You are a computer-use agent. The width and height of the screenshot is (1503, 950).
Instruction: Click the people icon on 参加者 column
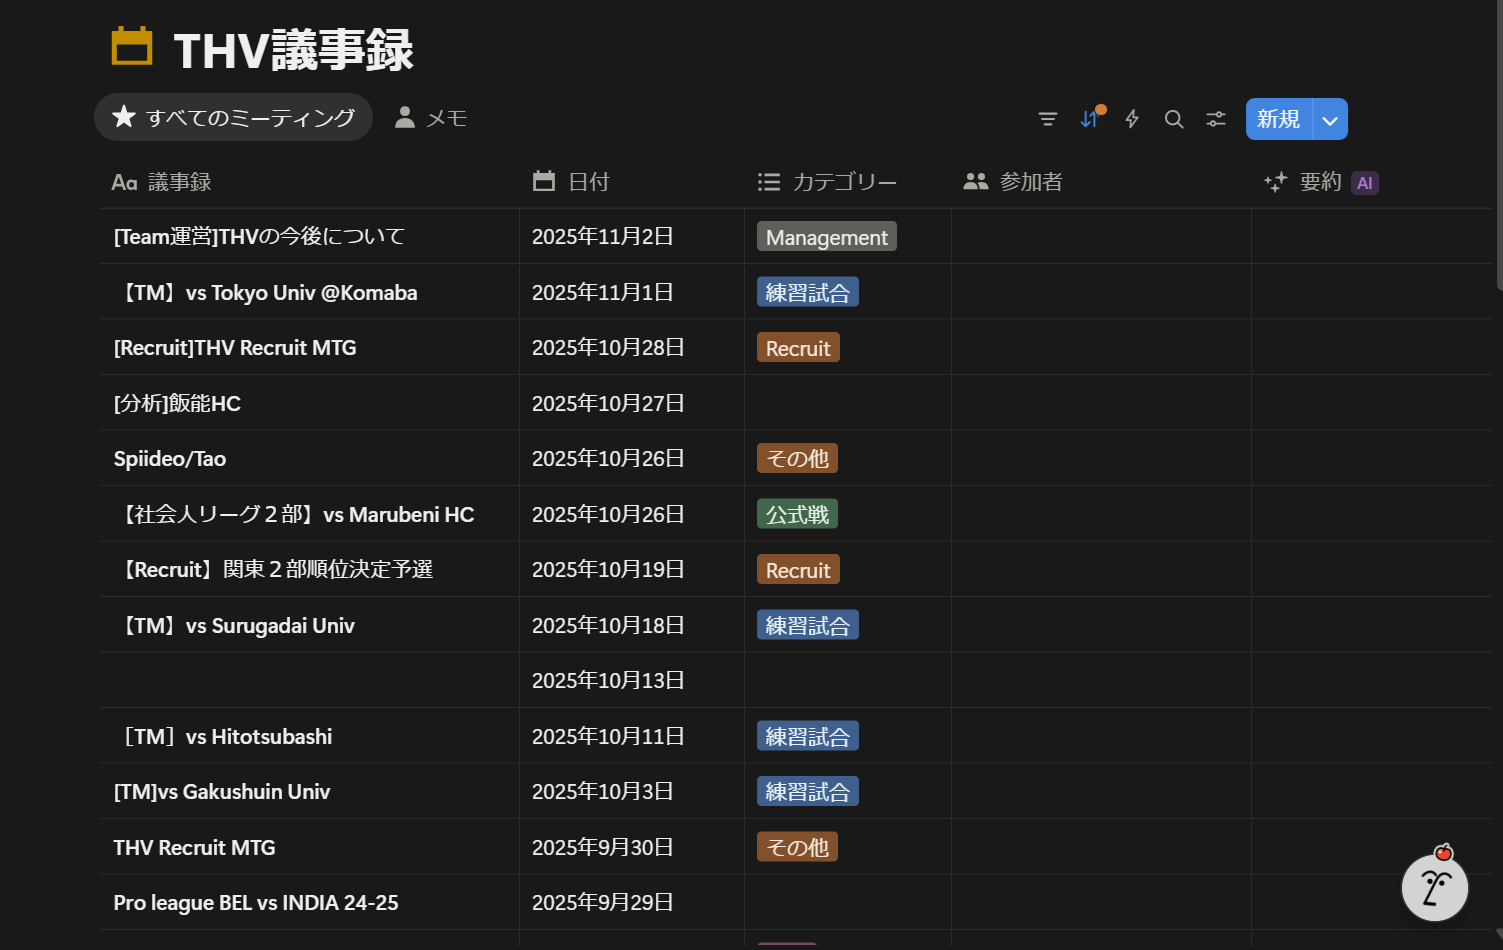[976, 181]
